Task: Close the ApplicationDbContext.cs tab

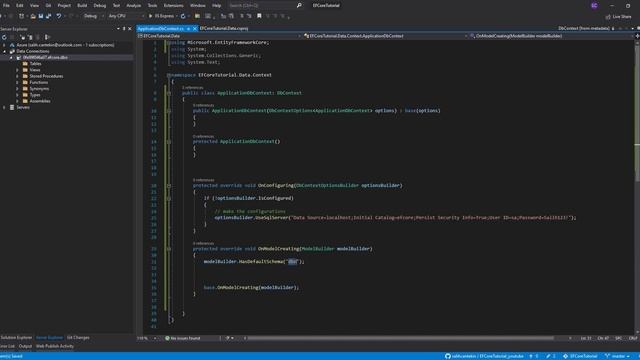Action: [194, 29]
